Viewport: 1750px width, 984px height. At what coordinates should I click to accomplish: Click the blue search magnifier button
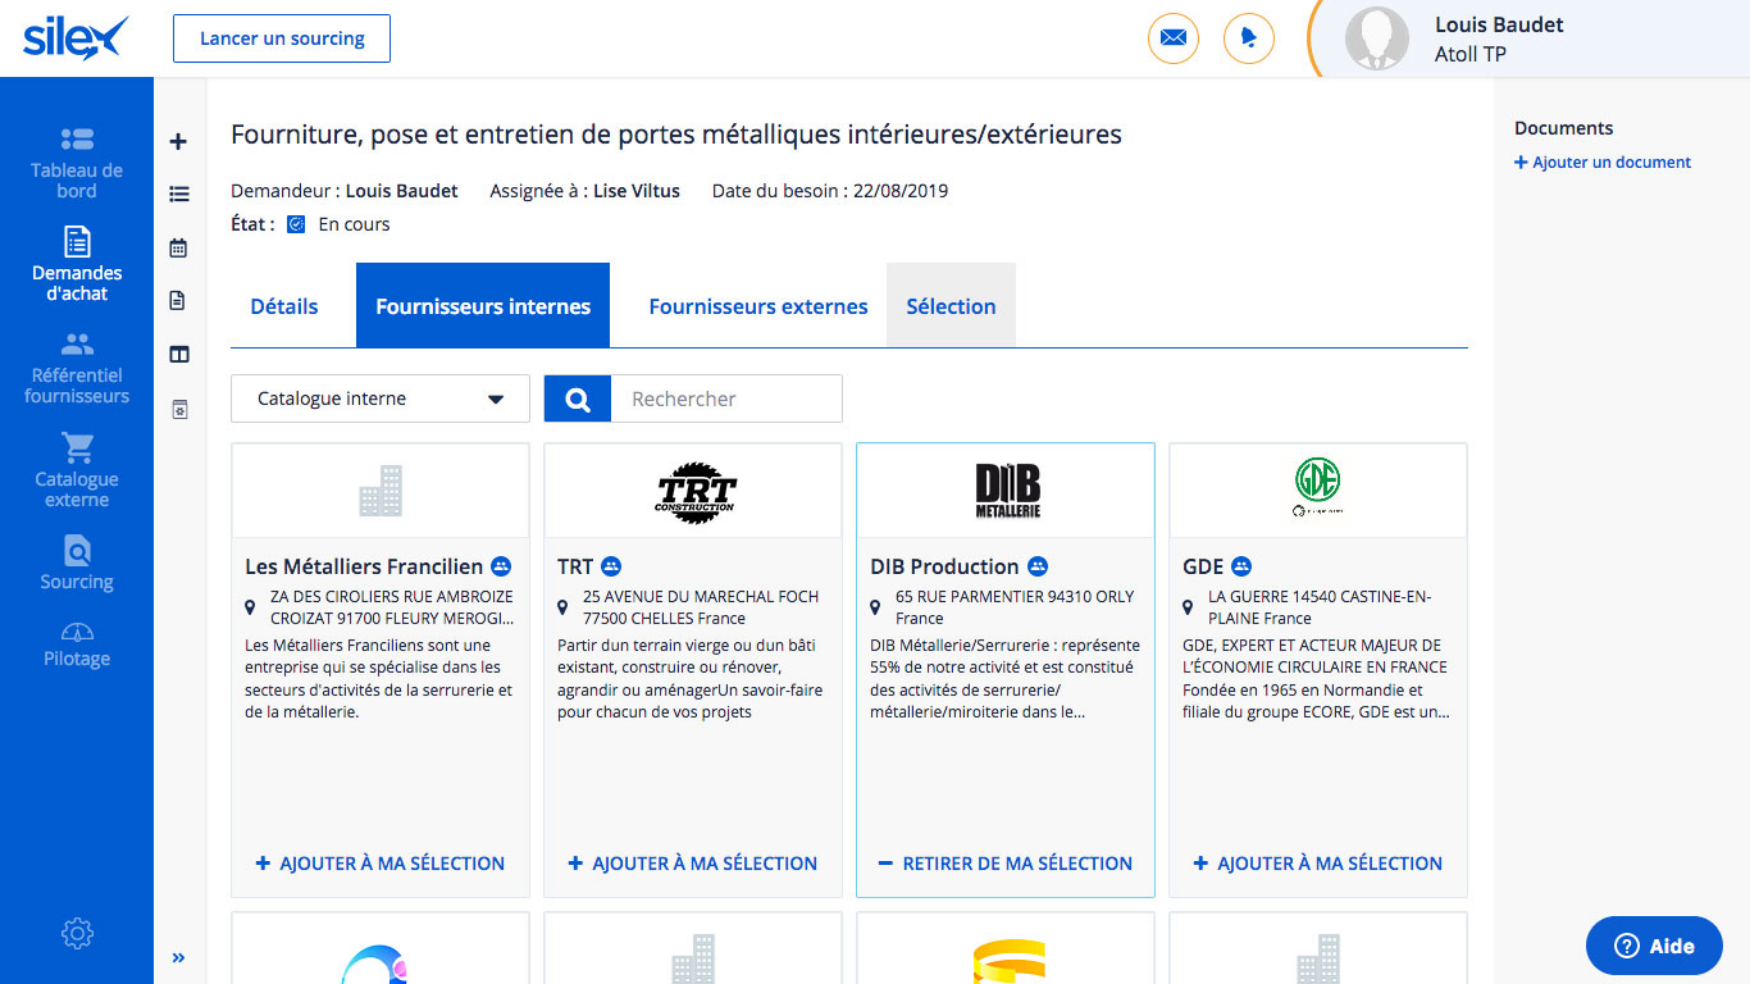coord(577,399)
